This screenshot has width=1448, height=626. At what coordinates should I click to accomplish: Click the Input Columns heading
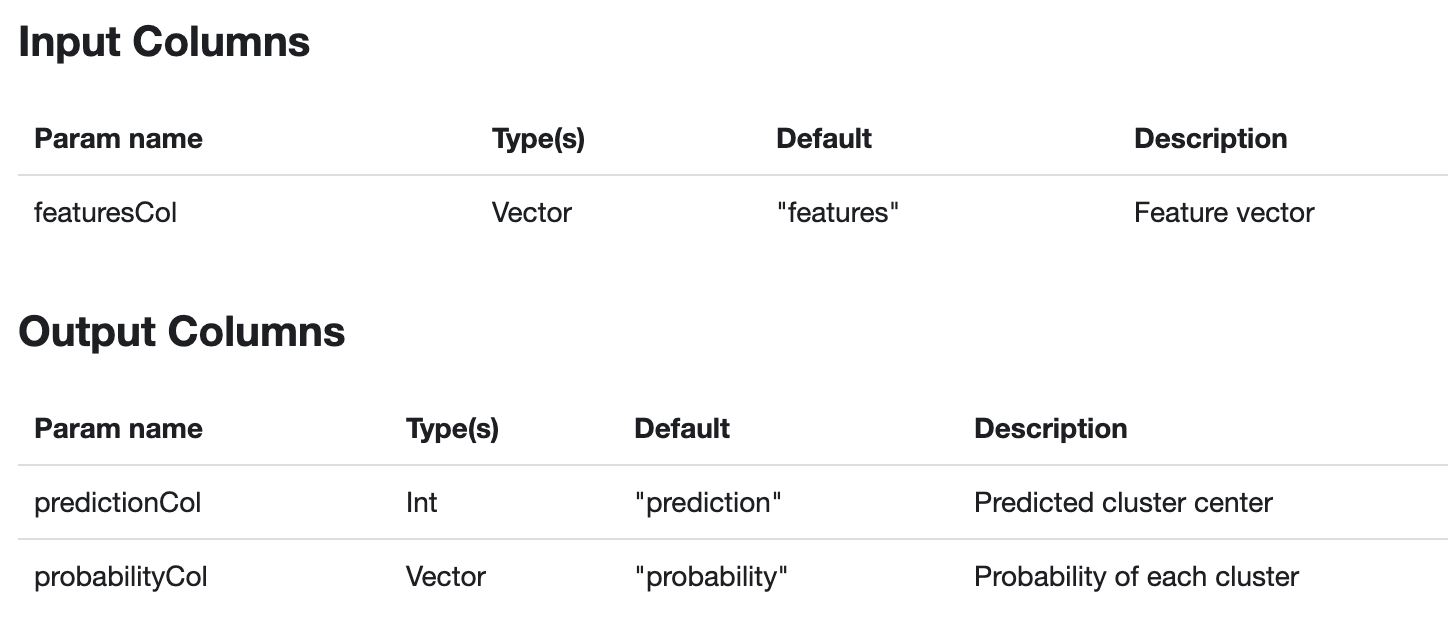click(x=164, y=42)
